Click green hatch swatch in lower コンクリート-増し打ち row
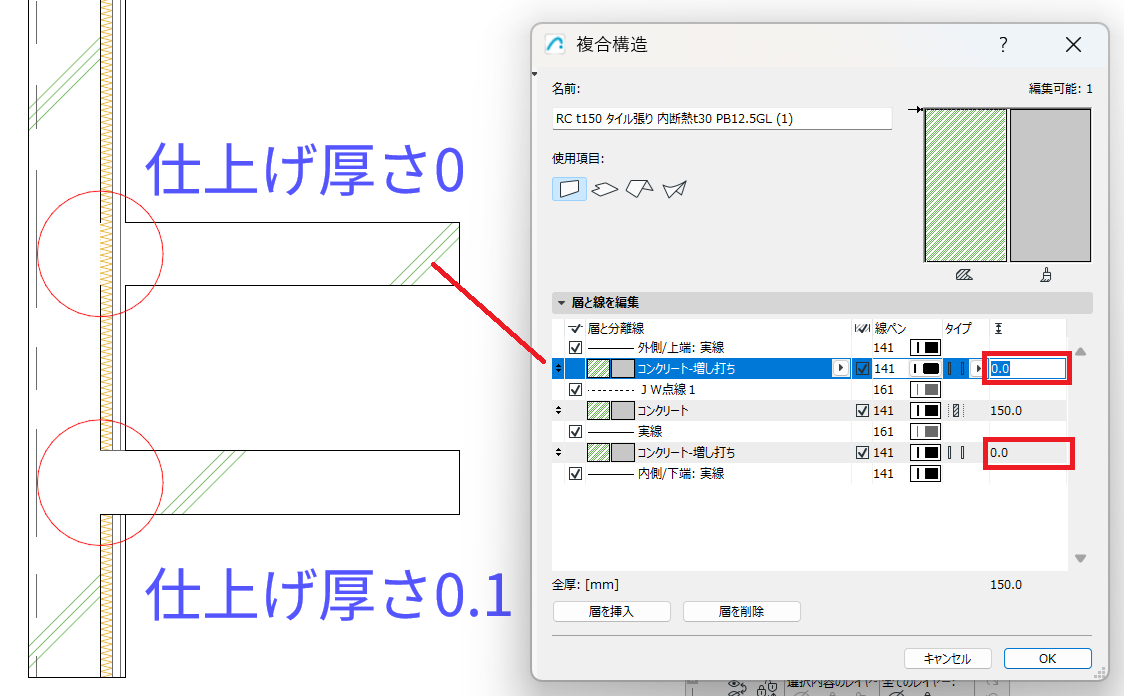 [x=598, y=452]
